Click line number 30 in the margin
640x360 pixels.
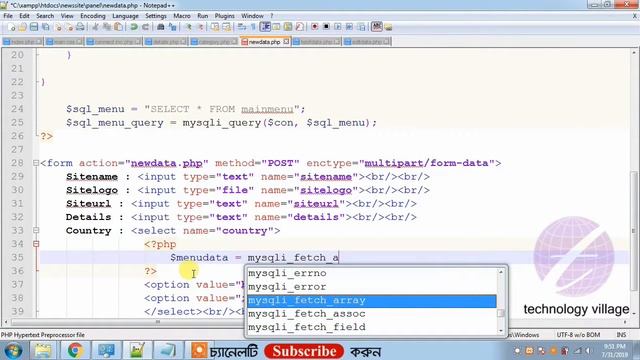click(x=17, y=190)
